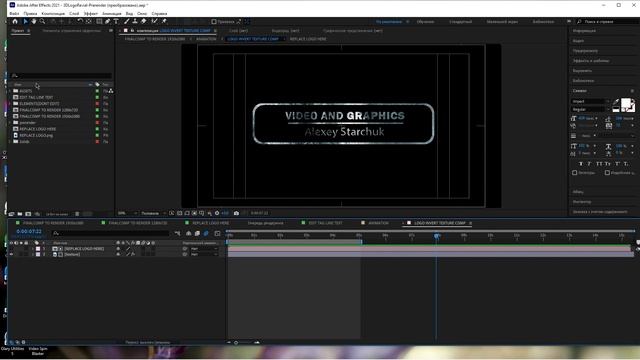
Task: Open the Window menu
Action: coord(142,13)
